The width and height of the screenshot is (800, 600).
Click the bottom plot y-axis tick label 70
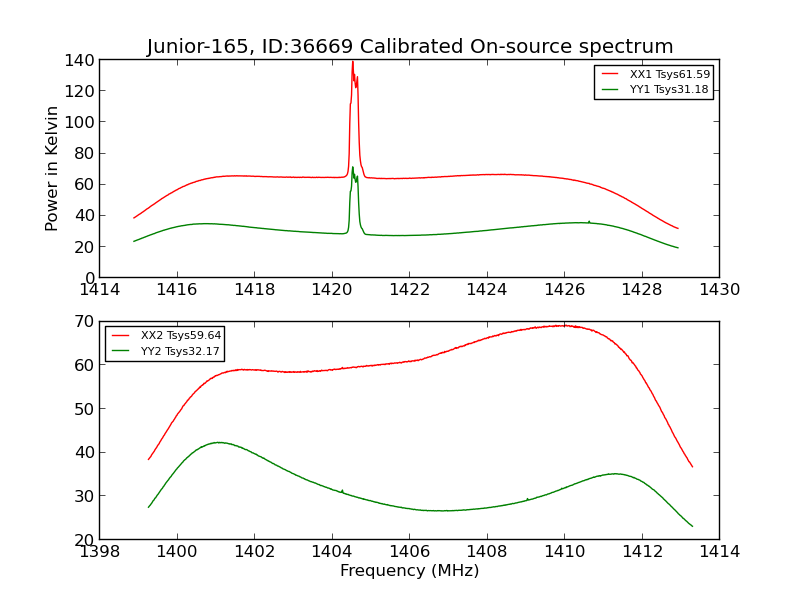pyautogui.click(x=84, y=321)
